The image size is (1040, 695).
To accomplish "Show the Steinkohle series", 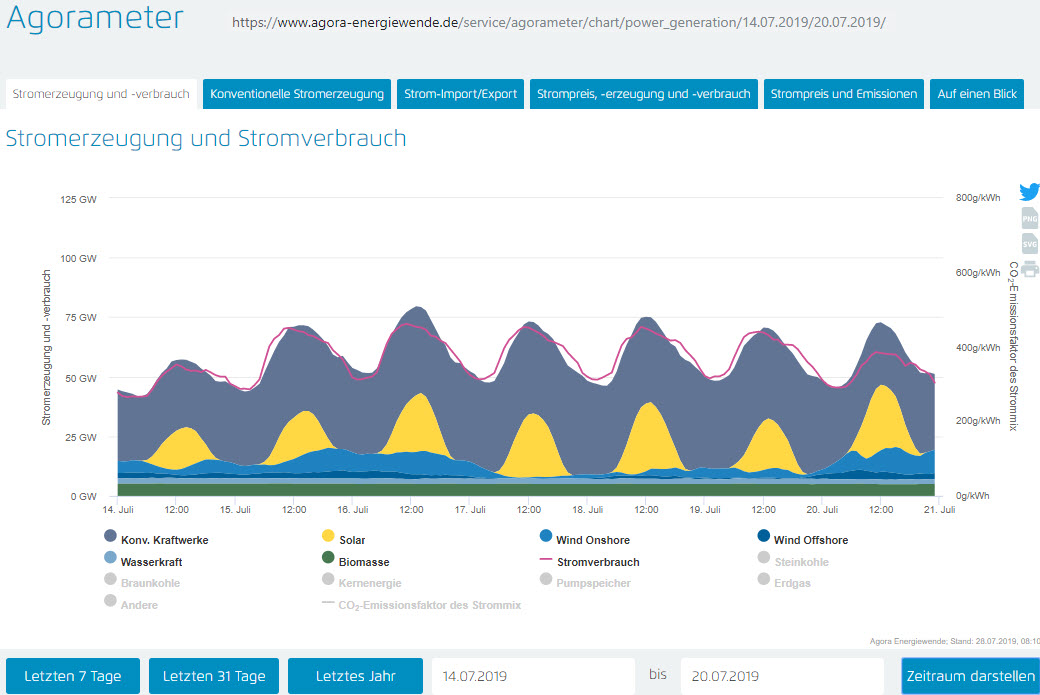I will click(800, 562).
